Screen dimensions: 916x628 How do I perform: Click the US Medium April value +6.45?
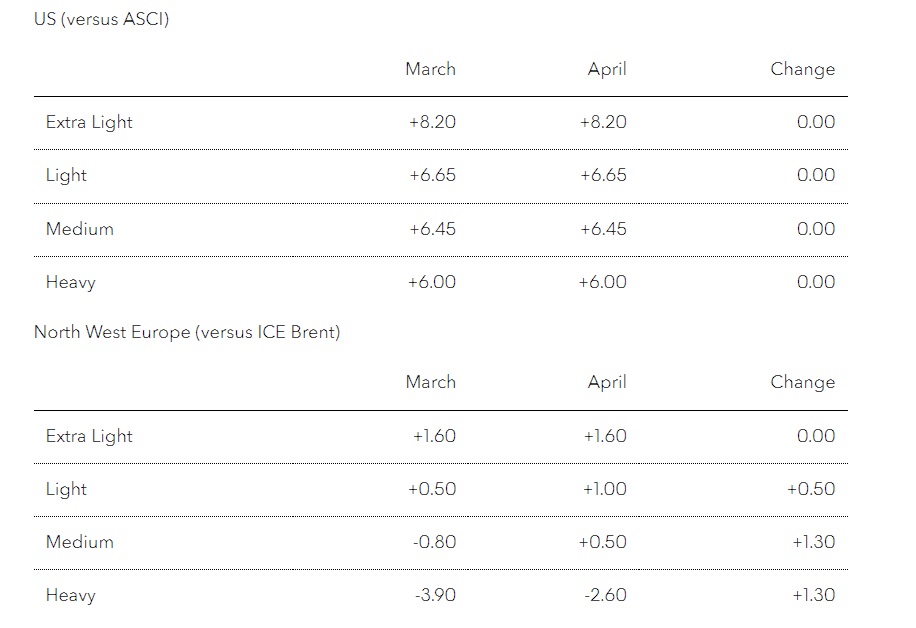coord(603,228)
